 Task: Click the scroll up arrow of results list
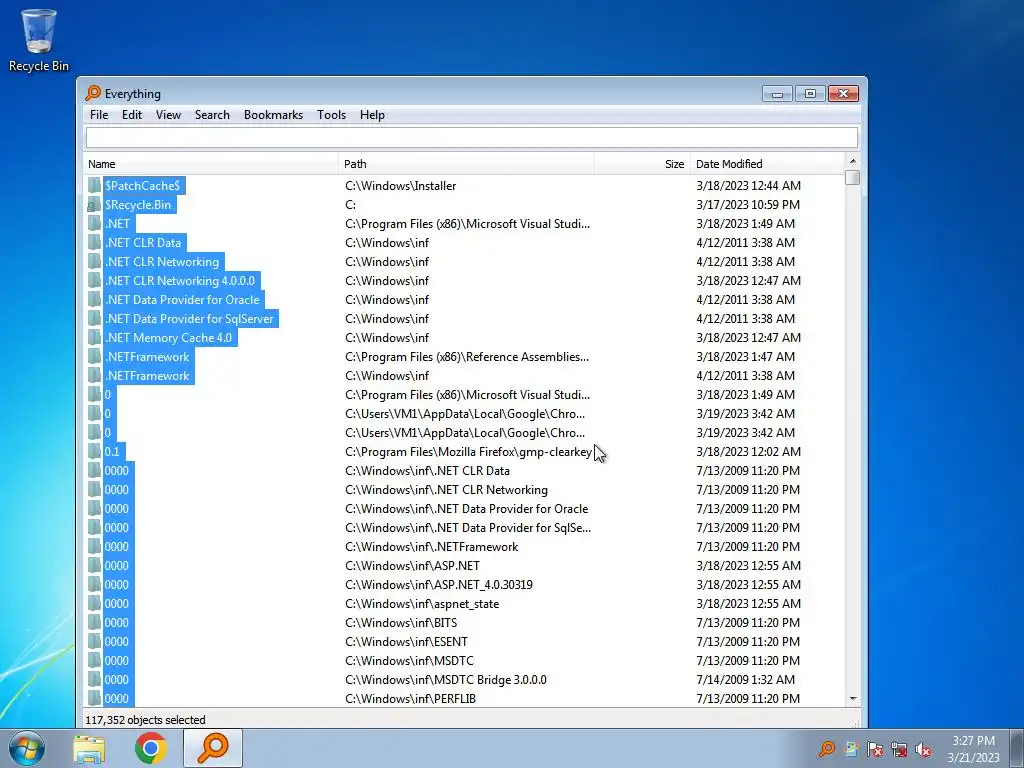pos(852,161)
